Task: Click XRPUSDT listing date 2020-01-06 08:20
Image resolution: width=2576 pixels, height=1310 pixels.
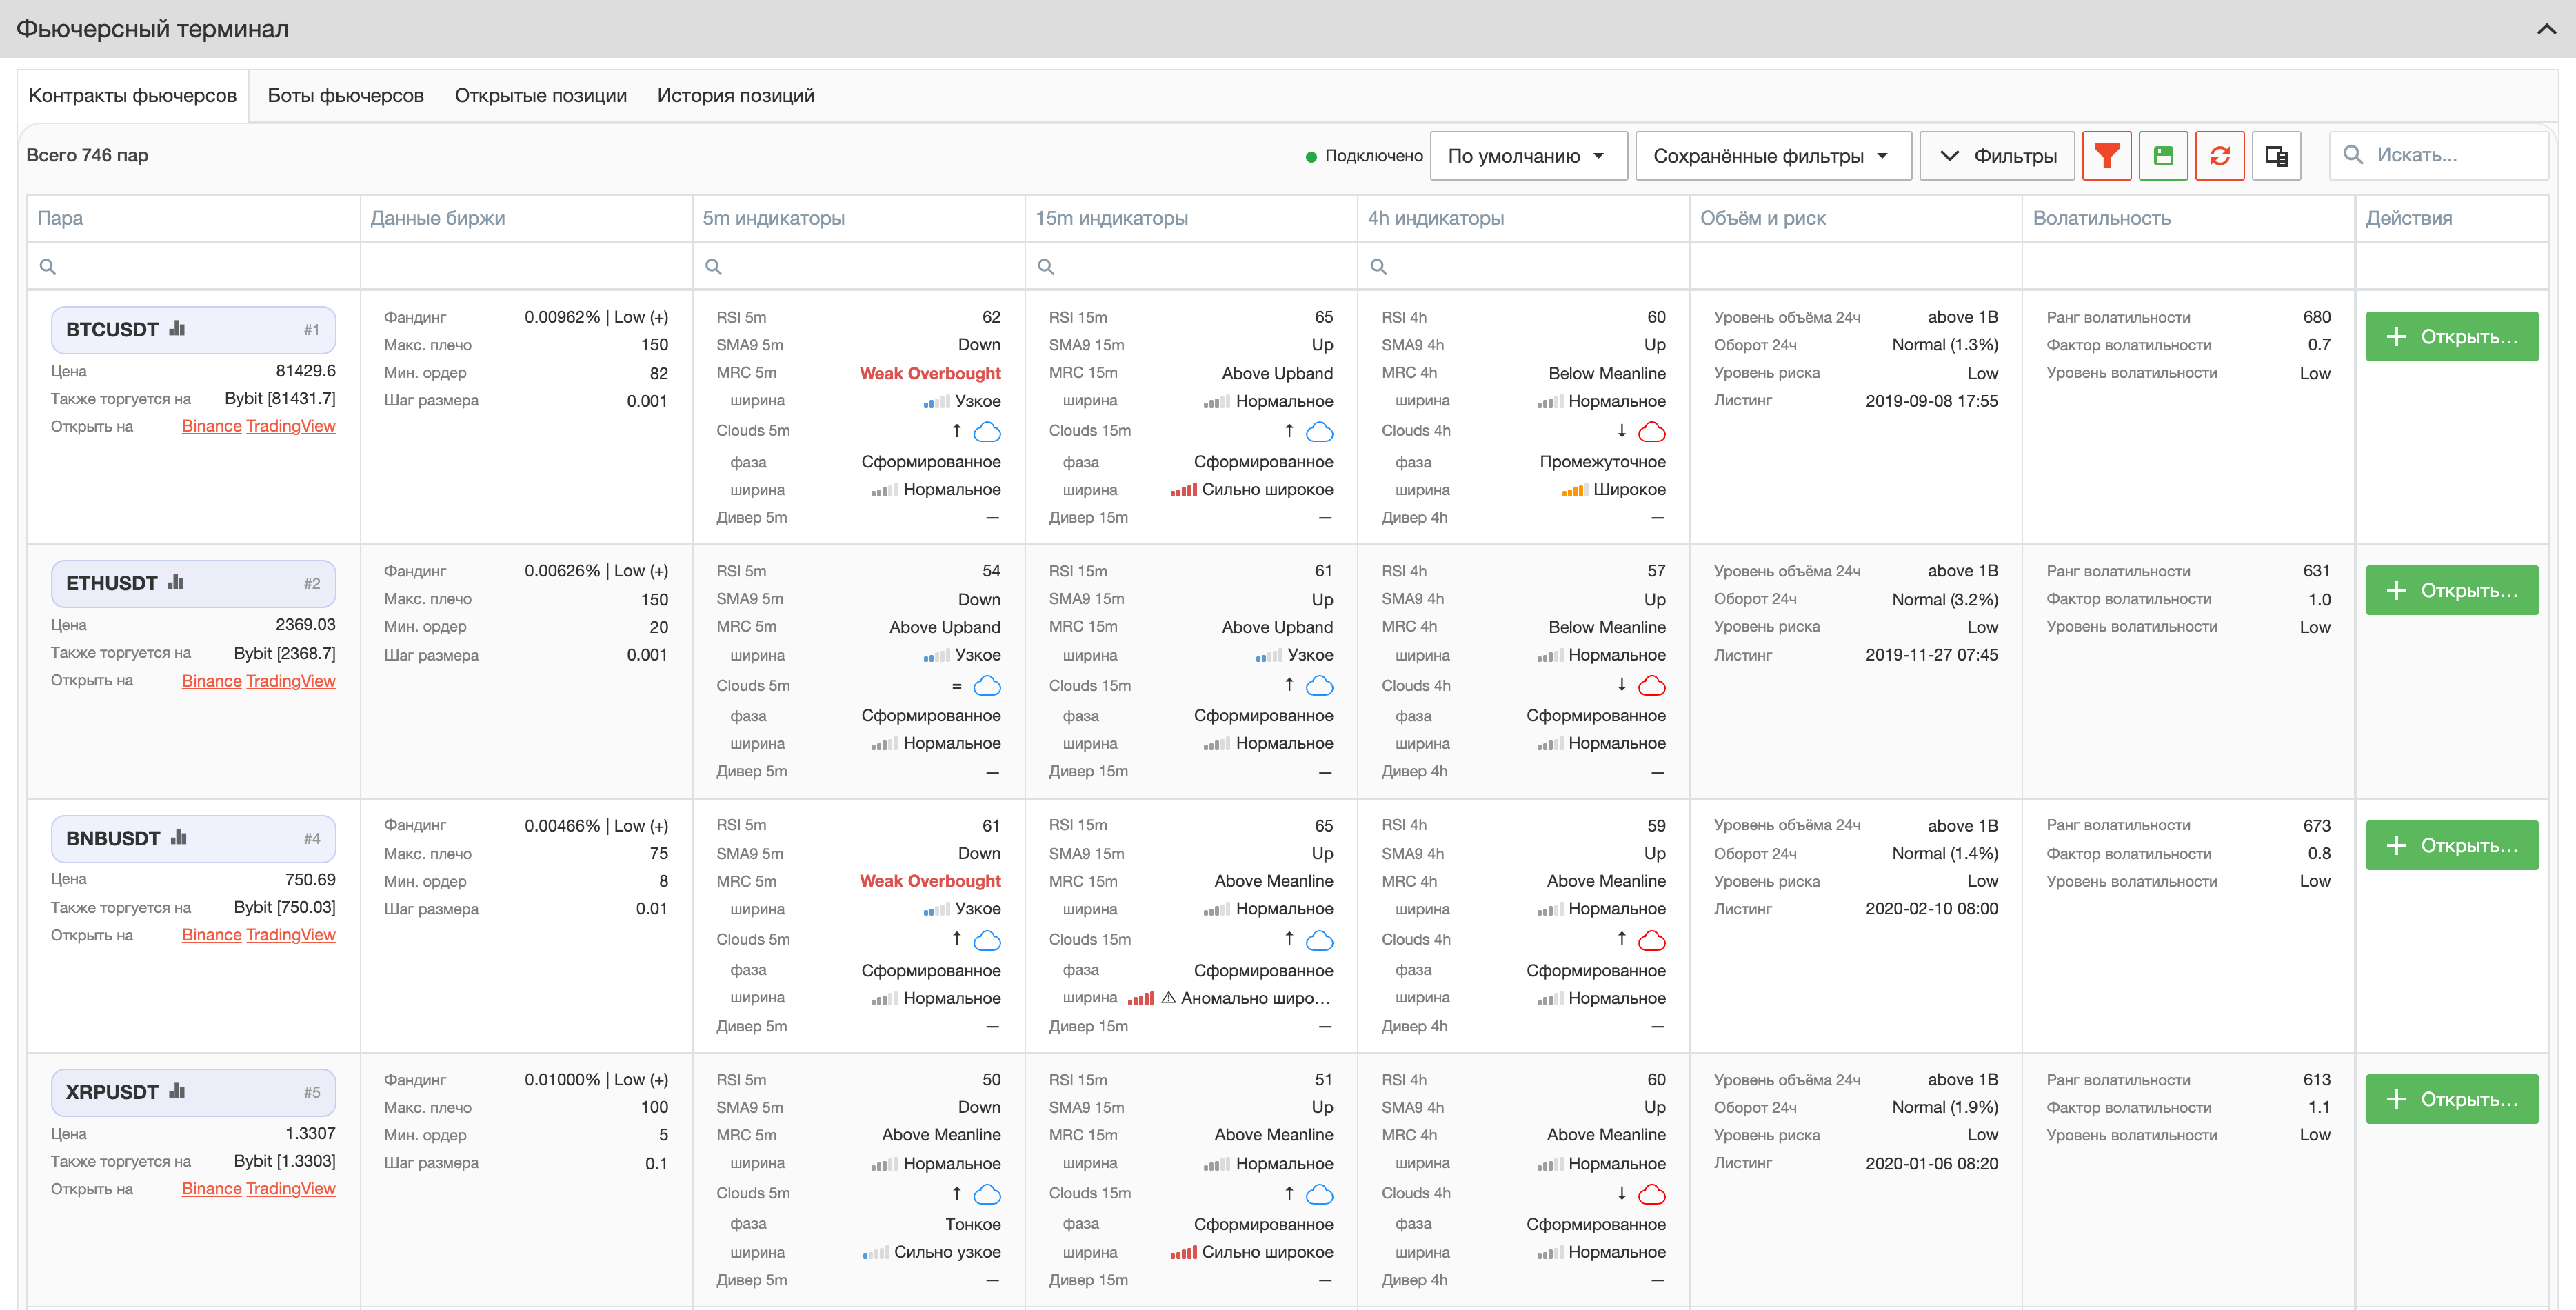Action: point(1931,1164)
